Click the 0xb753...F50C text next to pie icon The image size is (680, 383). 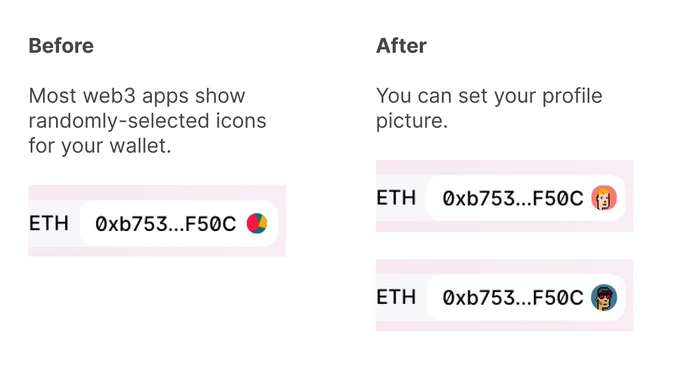pyautogui.click(x=166, y=224)
